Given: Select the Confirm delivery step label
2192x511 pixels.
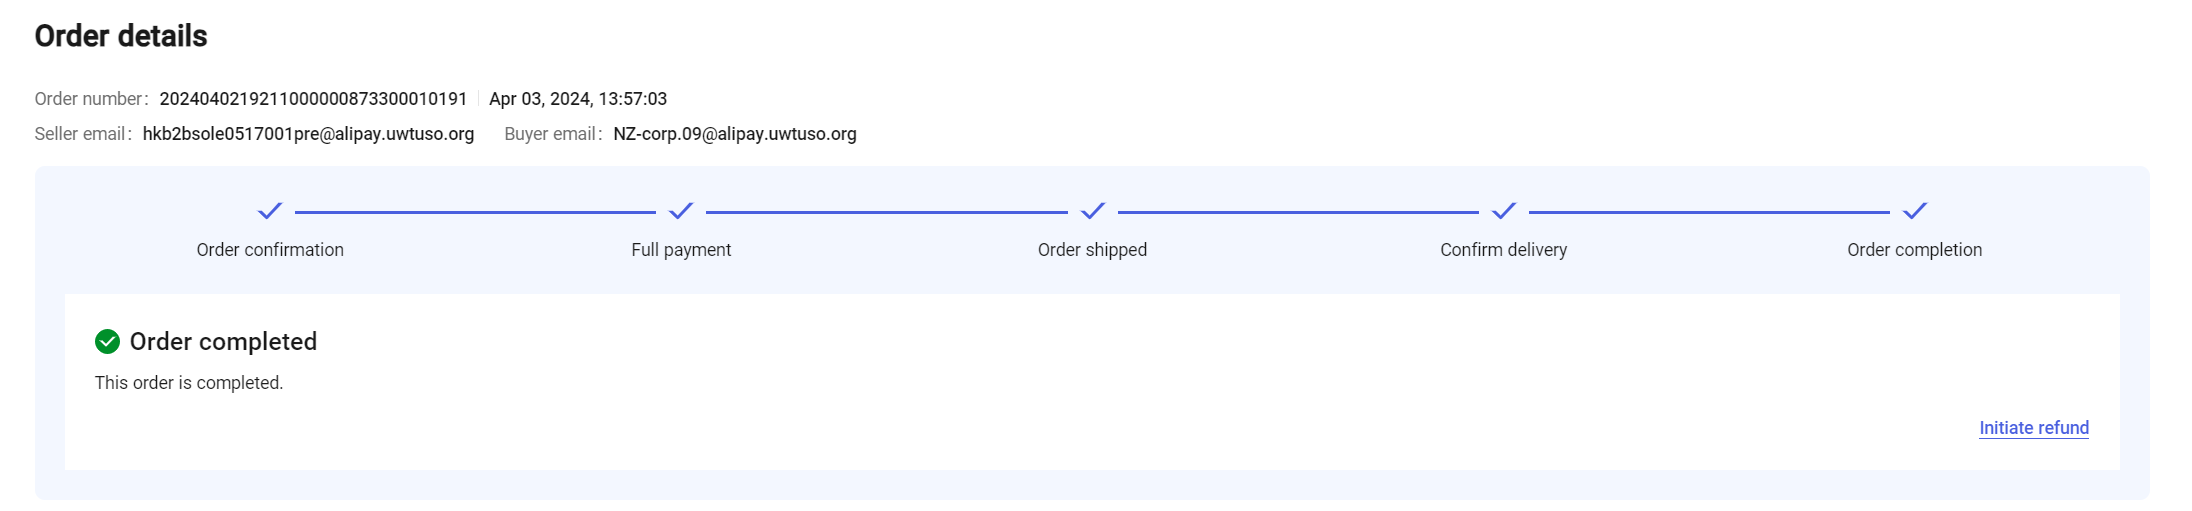Looking at the screenshot, I should point(1503,250).
